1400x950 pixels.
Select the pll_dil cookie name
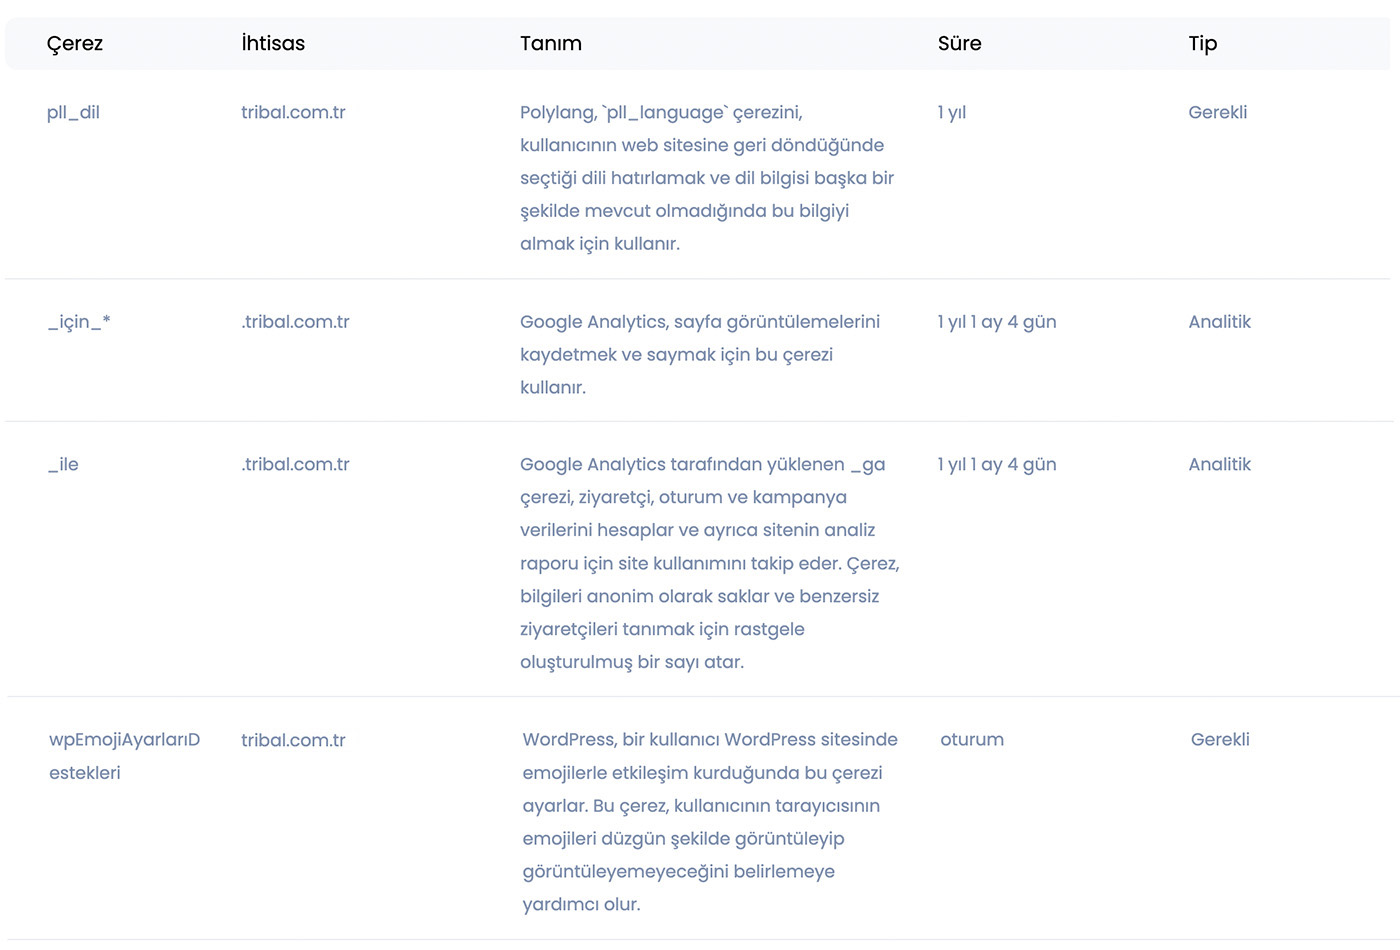pos(73,113)
